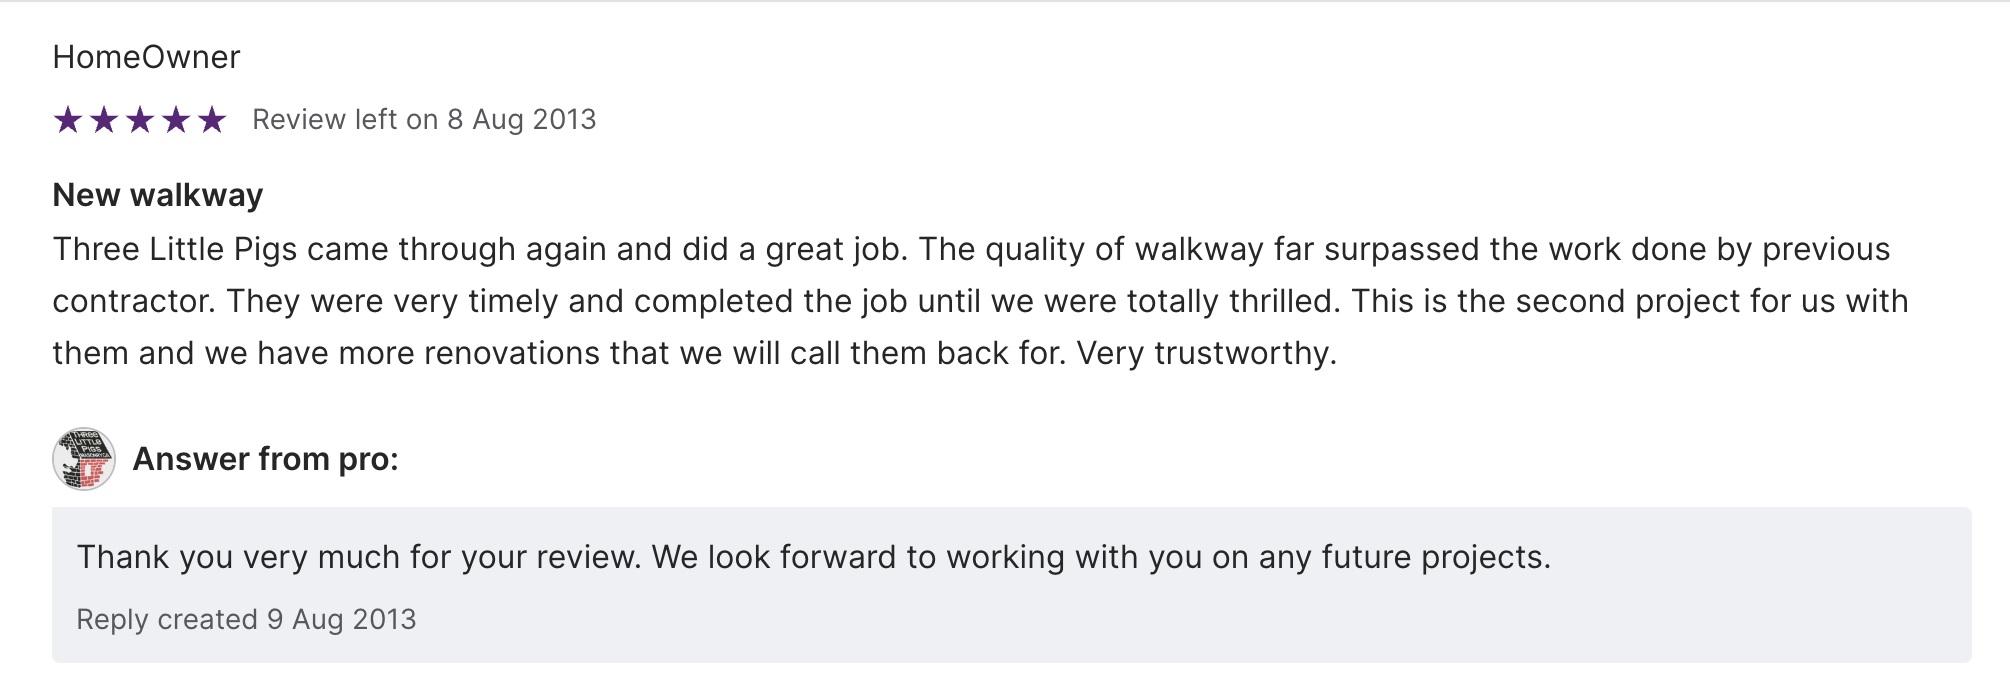Open the Three Little Pigs pro avatar
The height and width of the screenshot is (674, 2010).
click(x=84, y=459)
